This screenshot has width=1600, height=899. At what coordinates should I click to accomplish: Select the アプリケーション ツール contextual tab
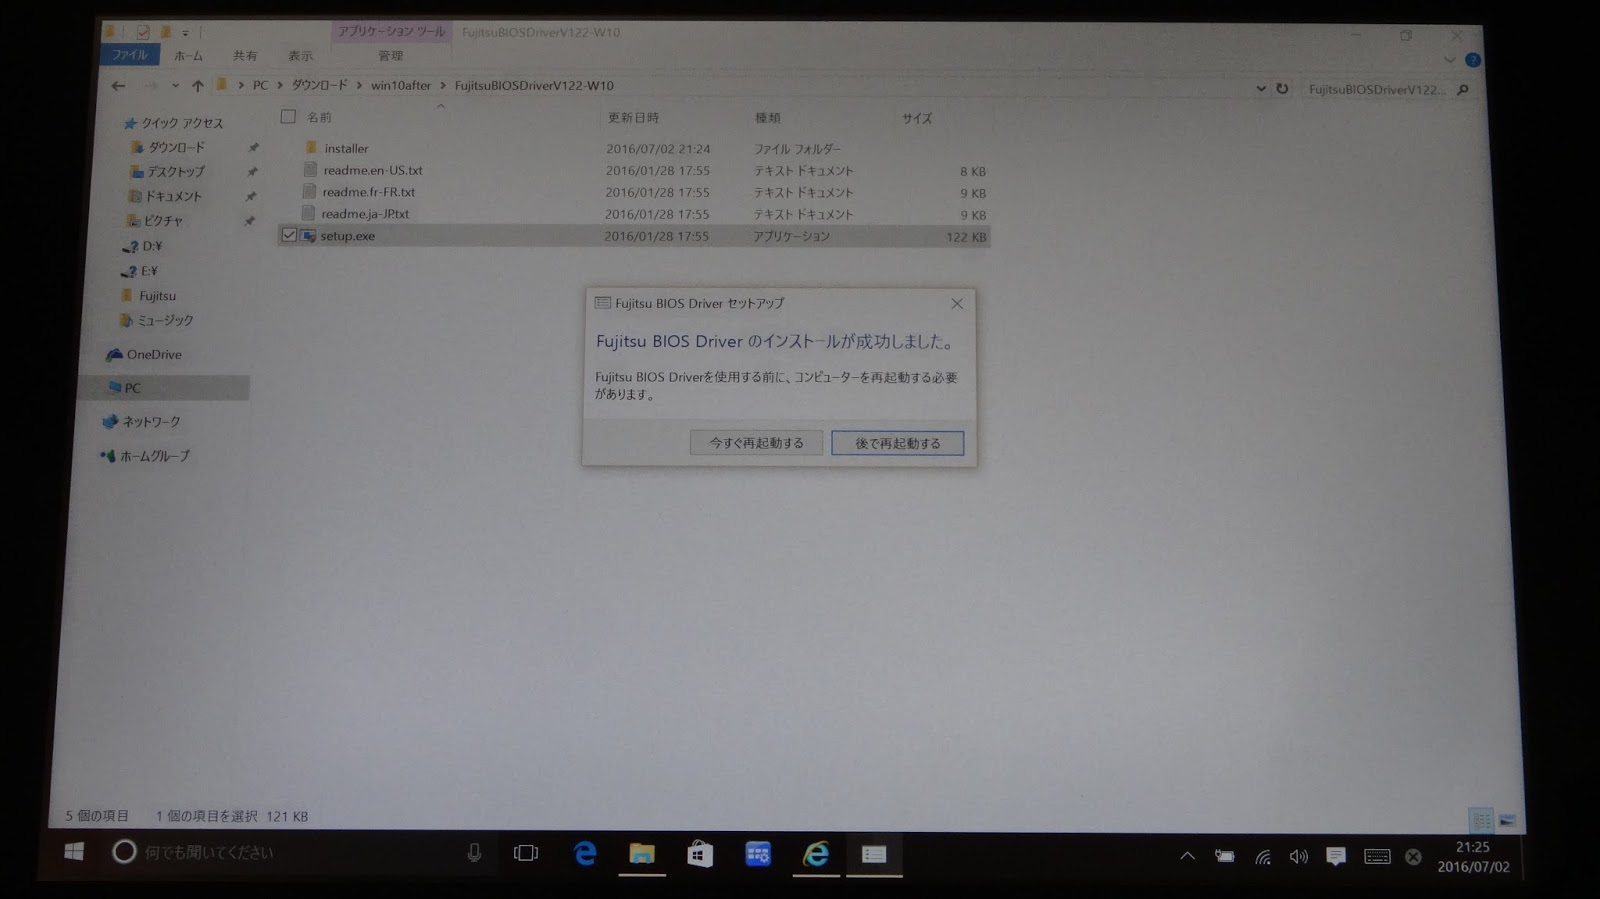pos(391,32)
